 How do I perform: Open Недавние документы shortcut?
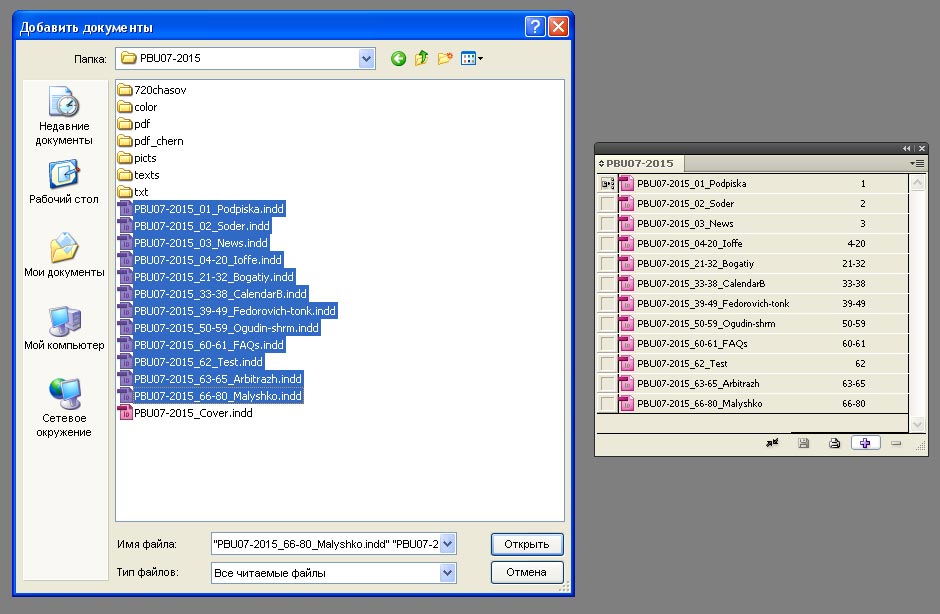coord(64,116)
